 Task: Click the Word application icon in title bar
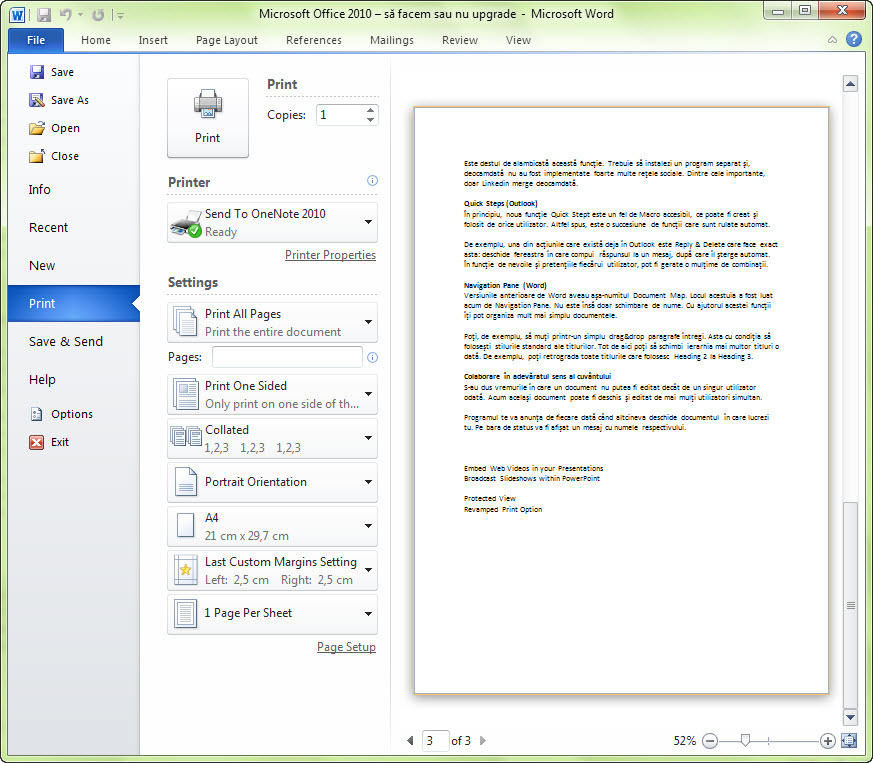[x=17, y=15]
